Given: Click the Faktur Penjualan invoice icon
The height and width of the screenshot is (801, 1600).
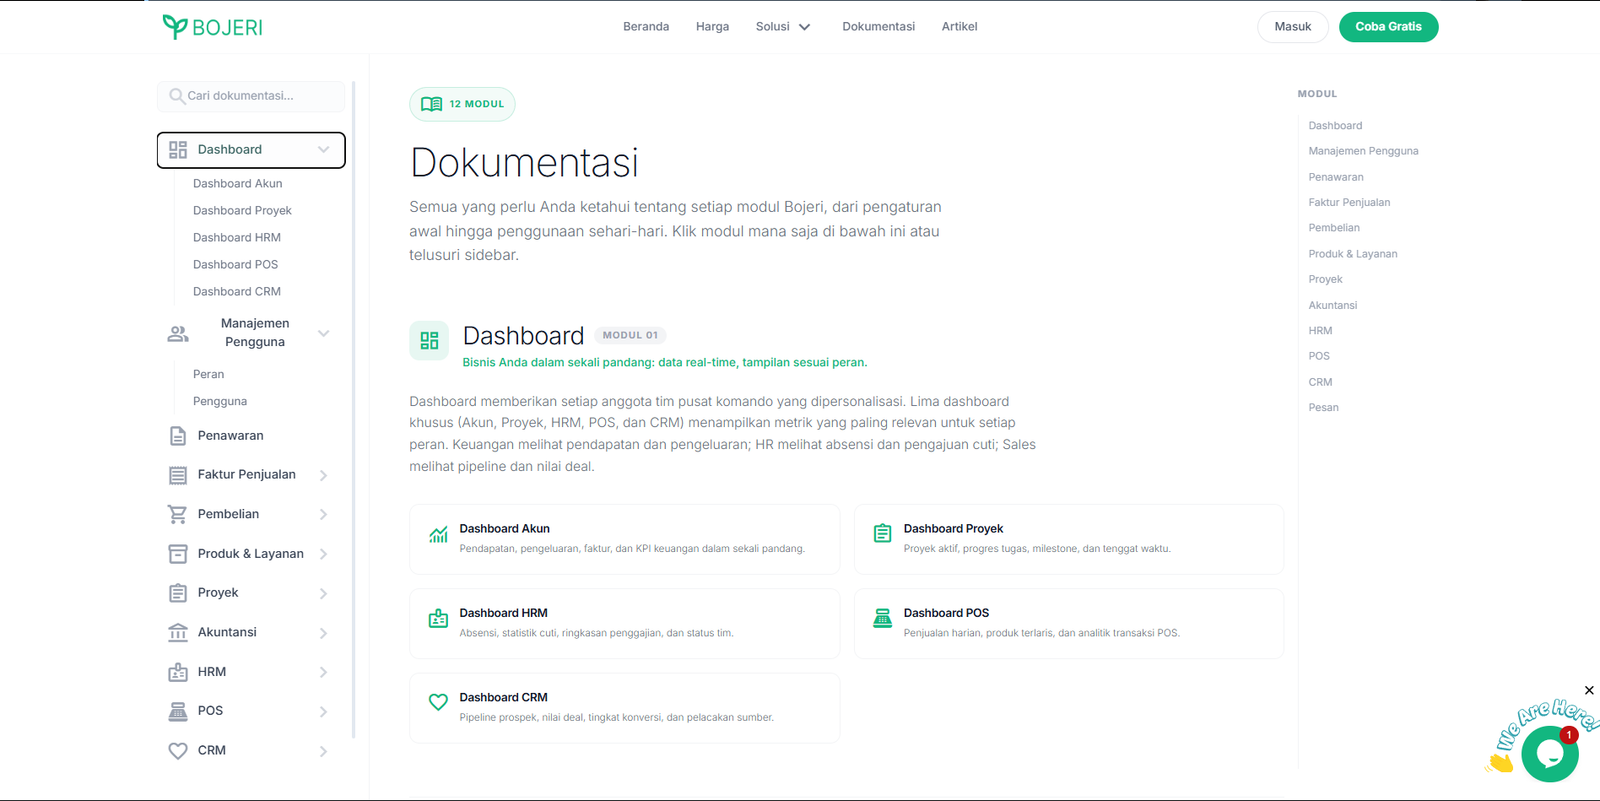Looking at the screenshot, I should [178, 475].
